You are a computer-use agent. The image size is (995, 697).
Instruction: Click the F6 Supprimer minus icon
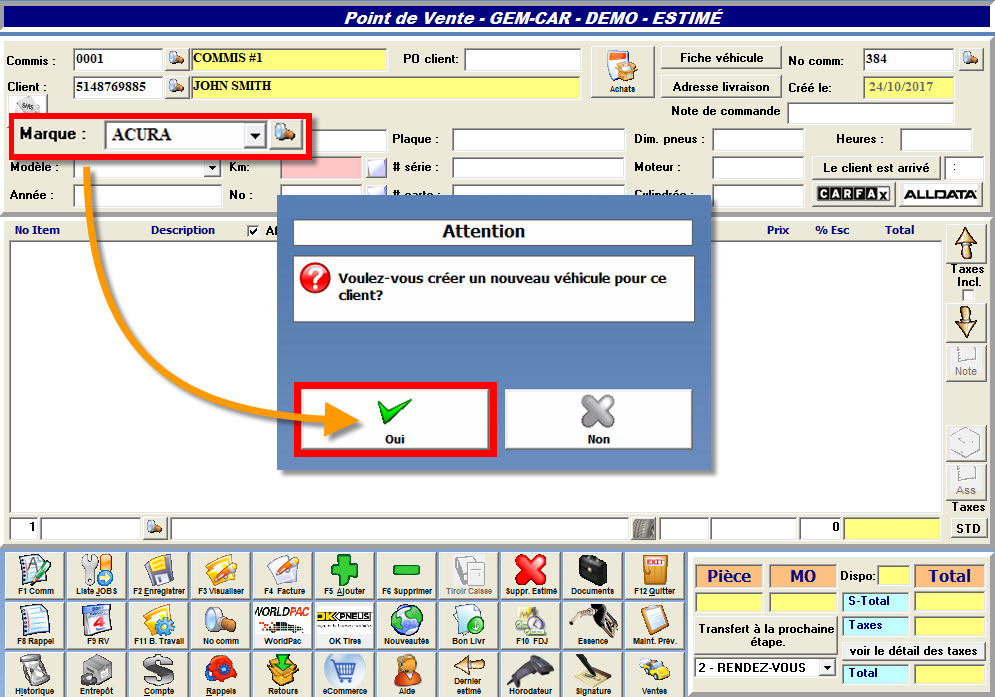pos(407,575)
